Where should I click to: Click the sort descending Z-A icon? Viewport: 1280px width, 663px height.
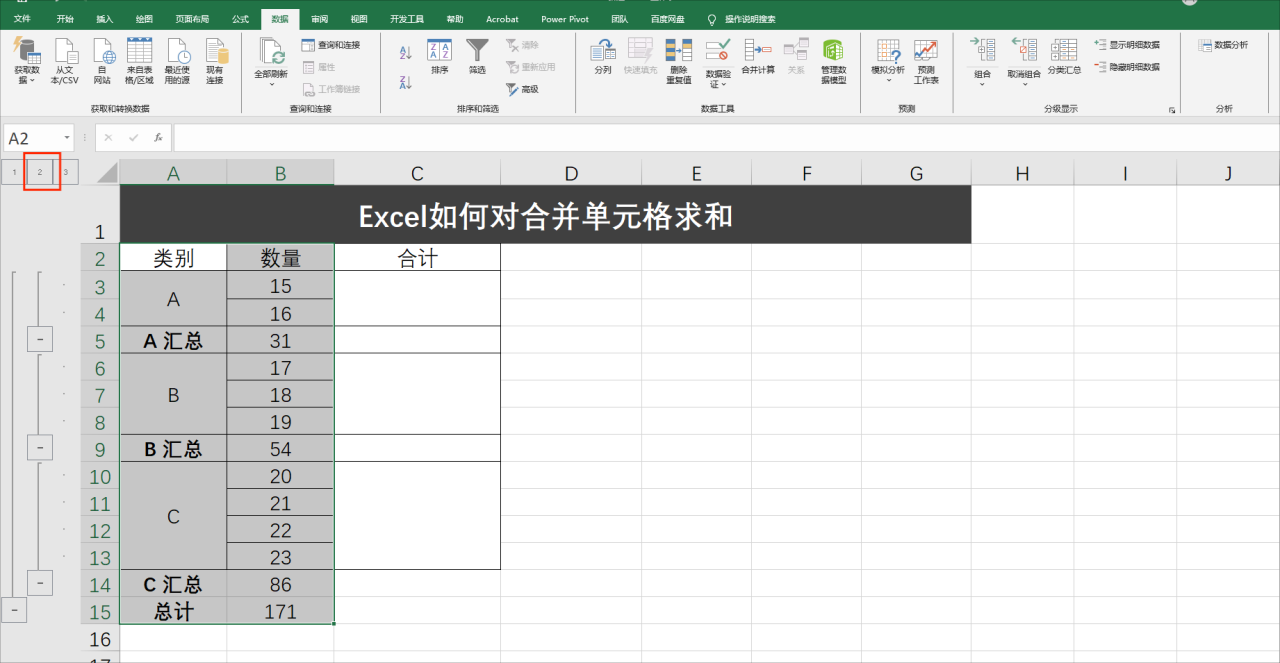tap(406, 83)
